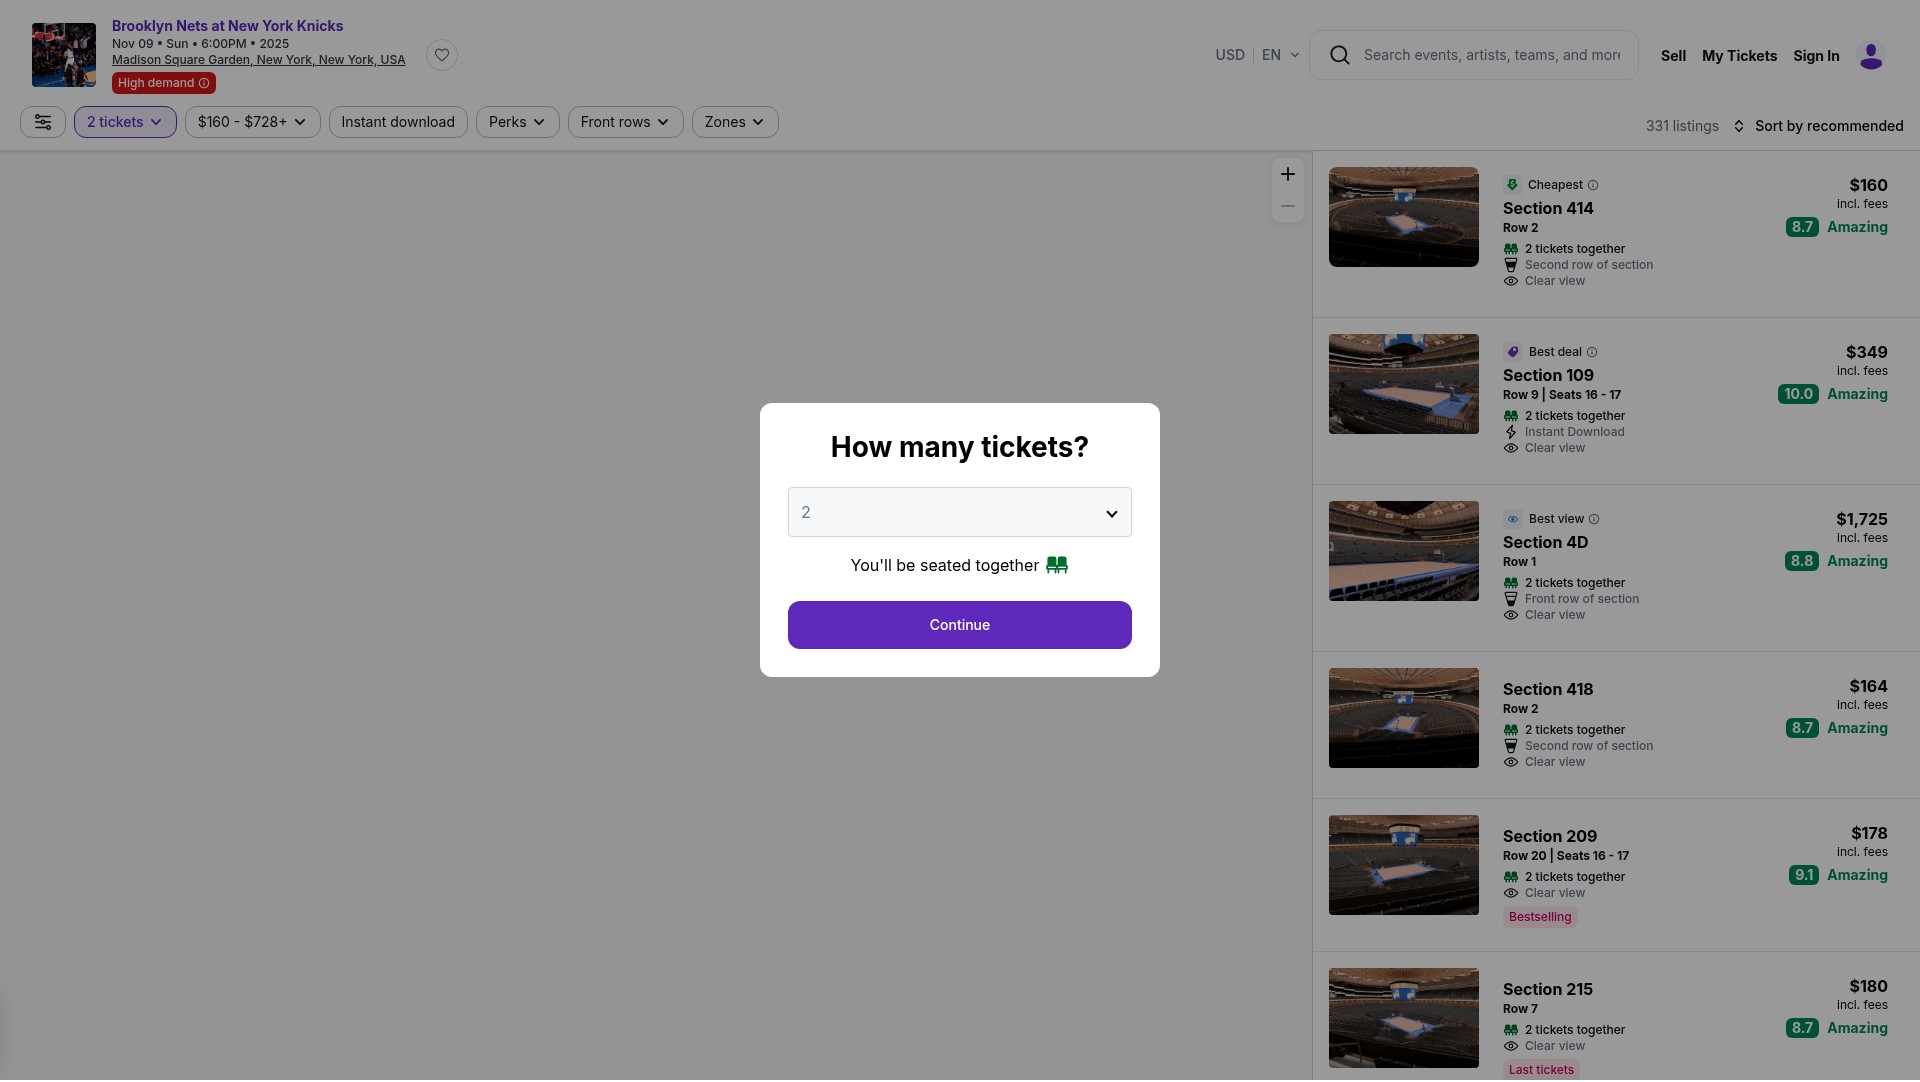Click the Bestselling tag on Section 209
This screenshot has width=1920, height=1082.
click(x=1540, y=917)
